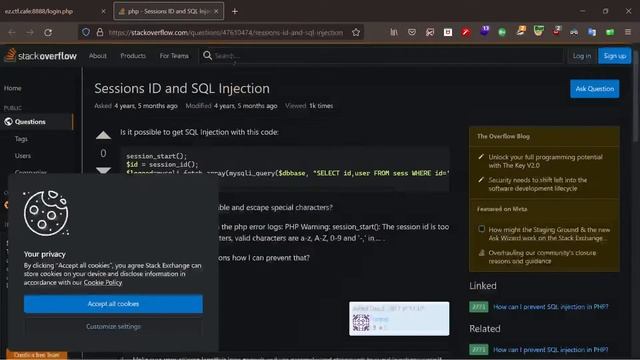Open the green shield extension icon
This screenshot has width=640, height=360.
[538, 31]
